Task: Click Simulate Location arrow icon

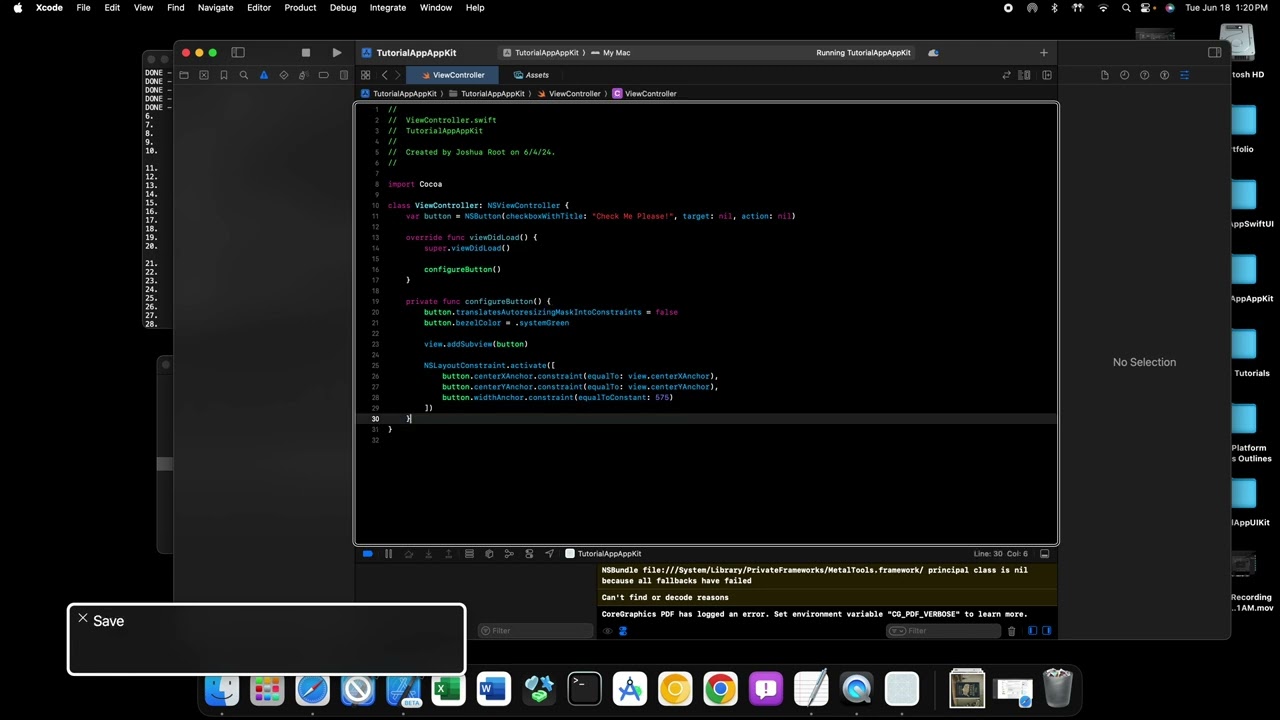Action: click(x=549, y=554)
